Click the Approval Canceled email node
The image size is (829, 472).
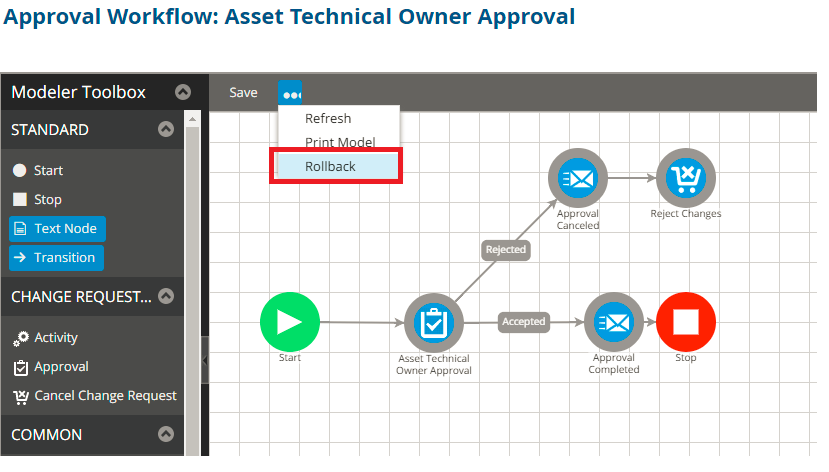click(x=577, y=178)
